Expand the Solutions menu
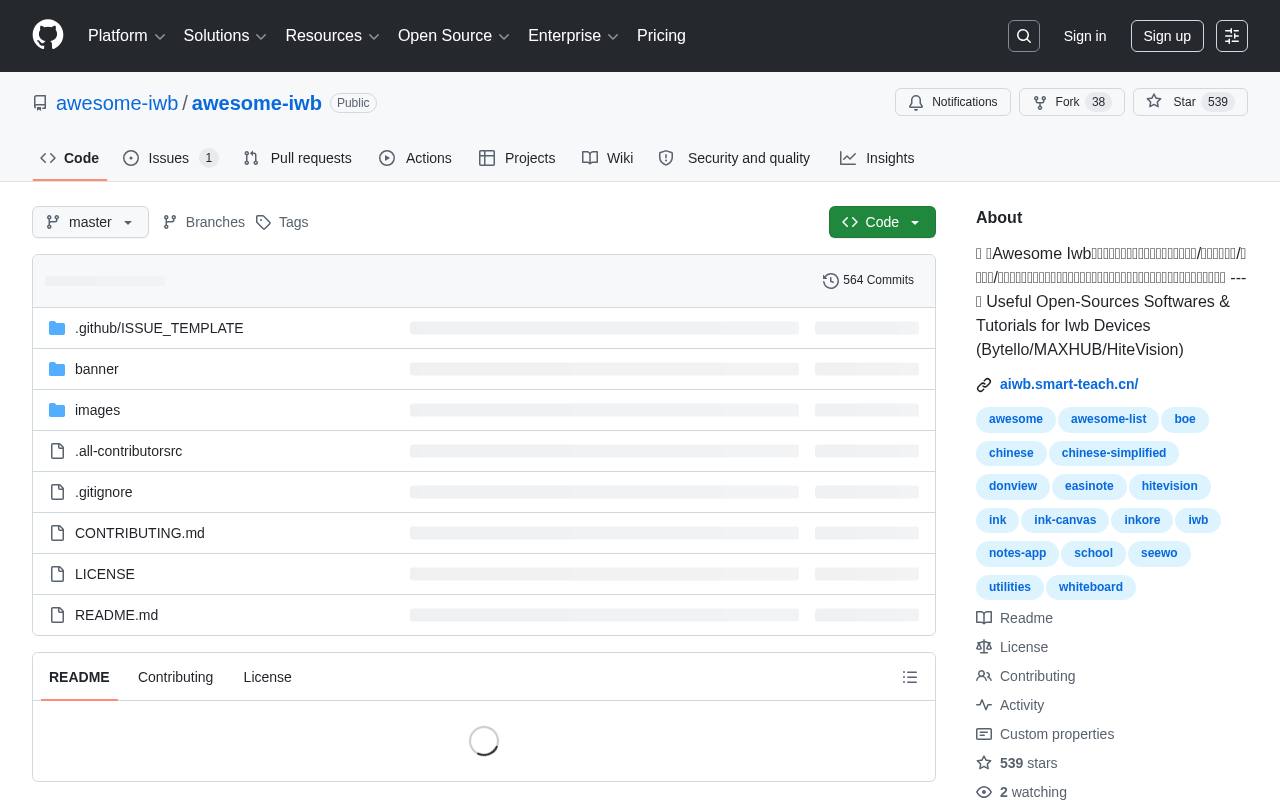This screenshot has height=800, width=1280. 225,36
